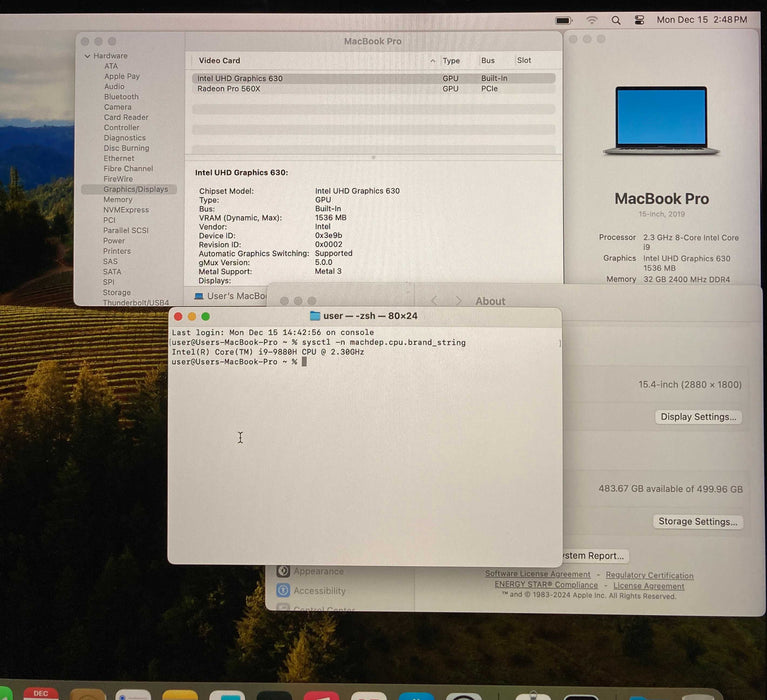Select NVMExpress in the Hardware list

126,210
